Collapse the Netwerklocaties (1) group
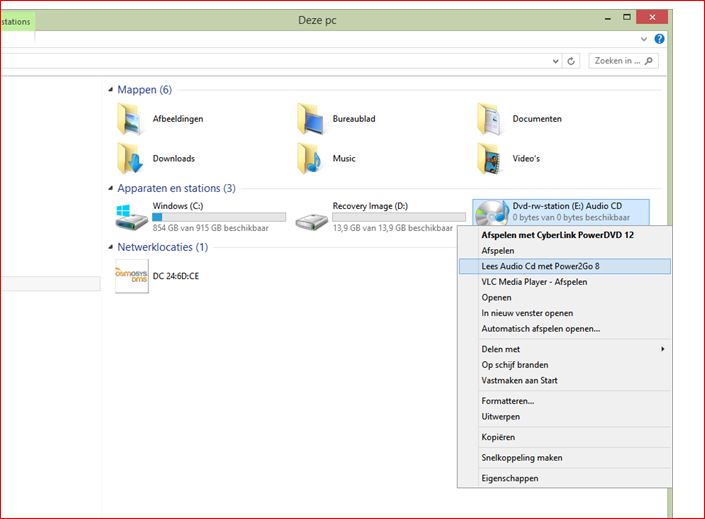Viewport: 705px width, 519px height. click(x=111, y=247)
